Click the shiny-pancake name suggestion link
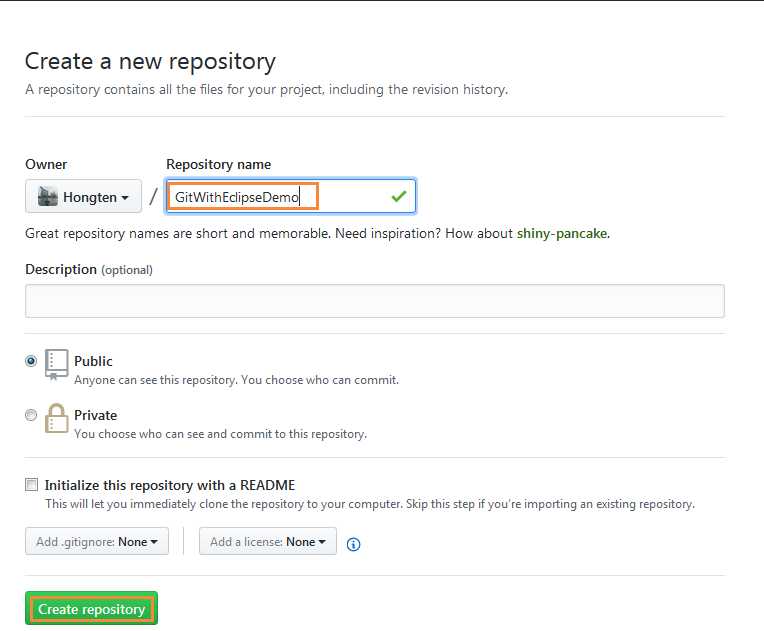This screenshot has height=631, width=764. tap(562, 233)
